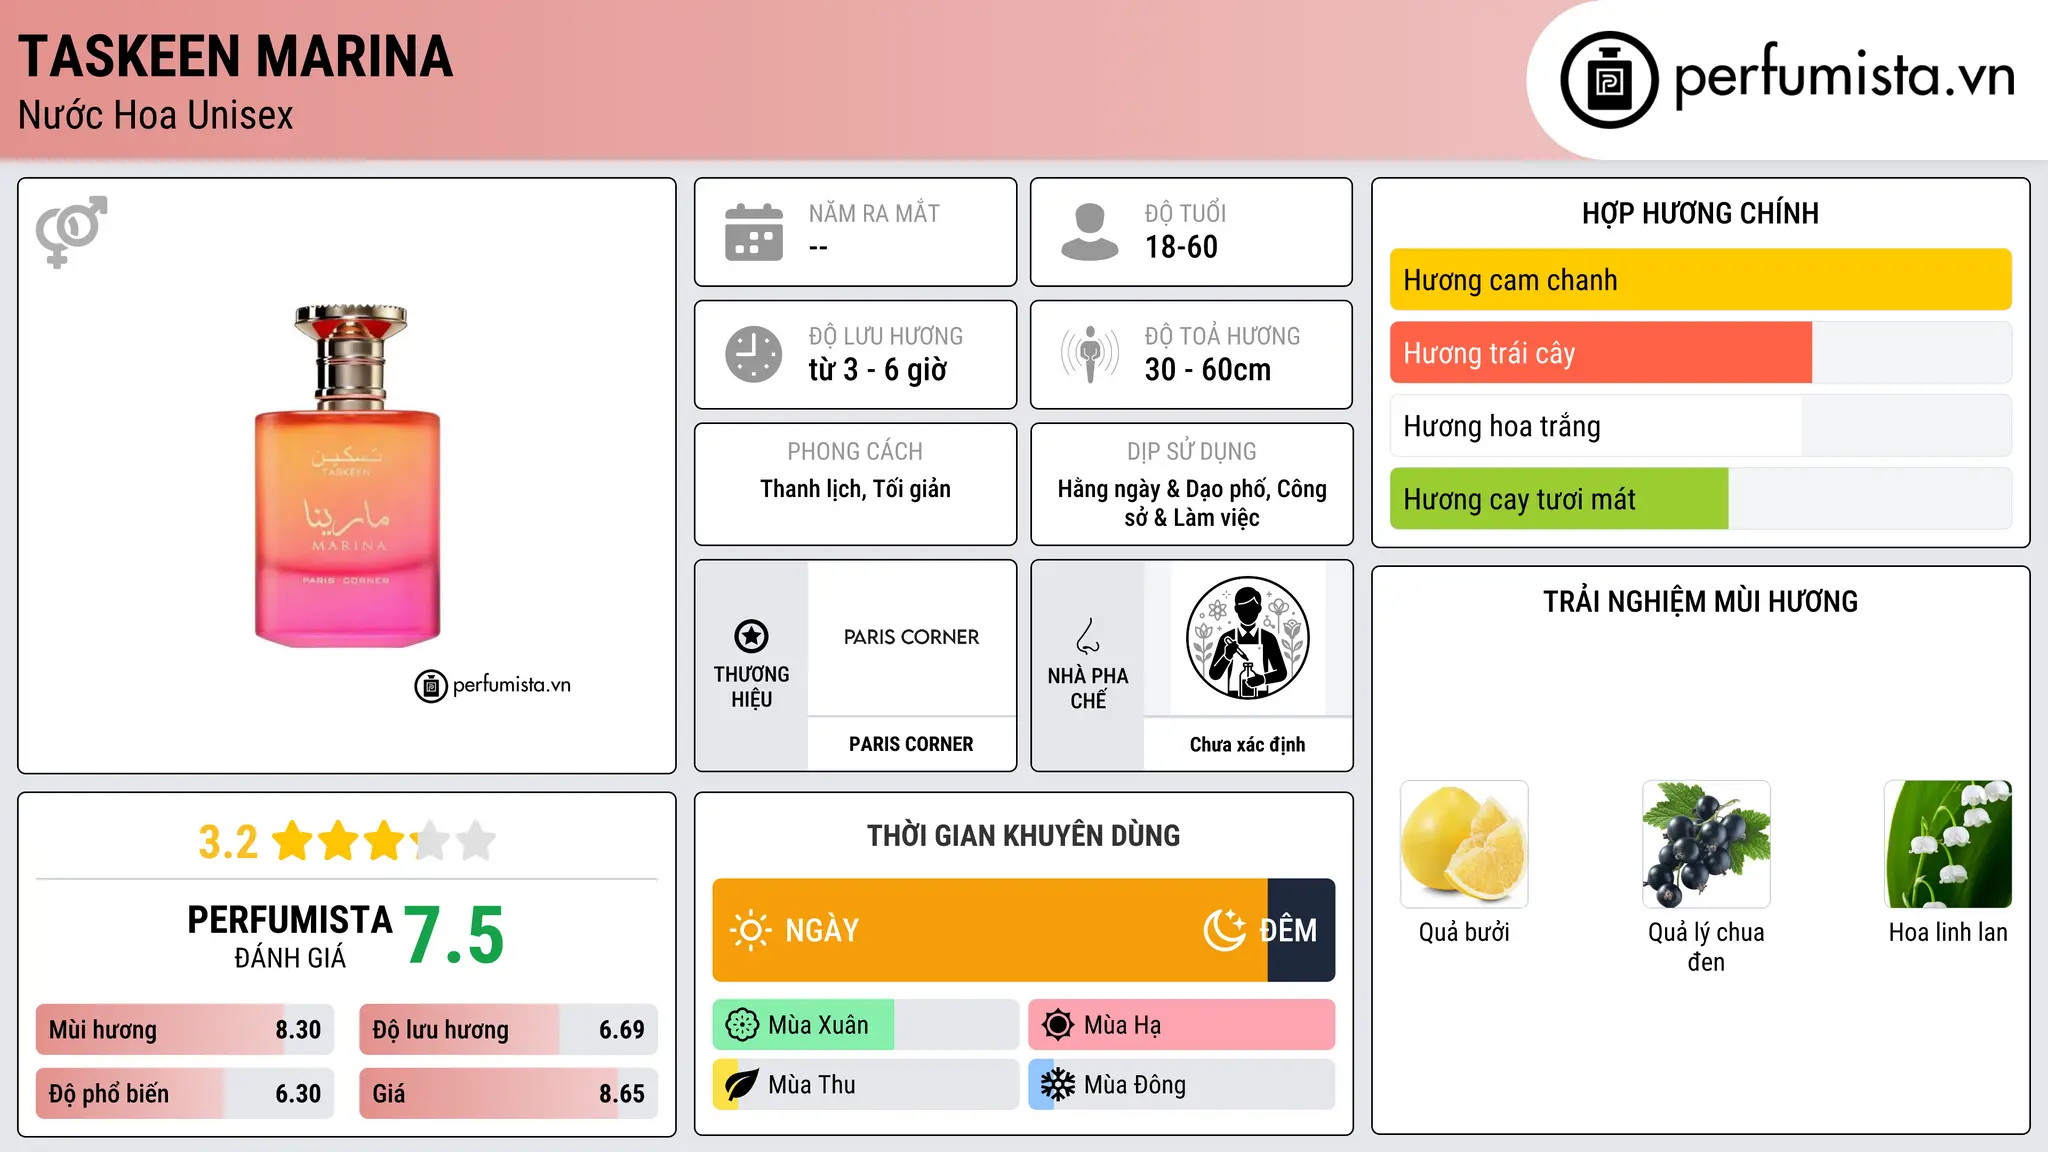Click the PARIS CORNER logo text
Screen dimensions: 2048x1152
[911, 637]
